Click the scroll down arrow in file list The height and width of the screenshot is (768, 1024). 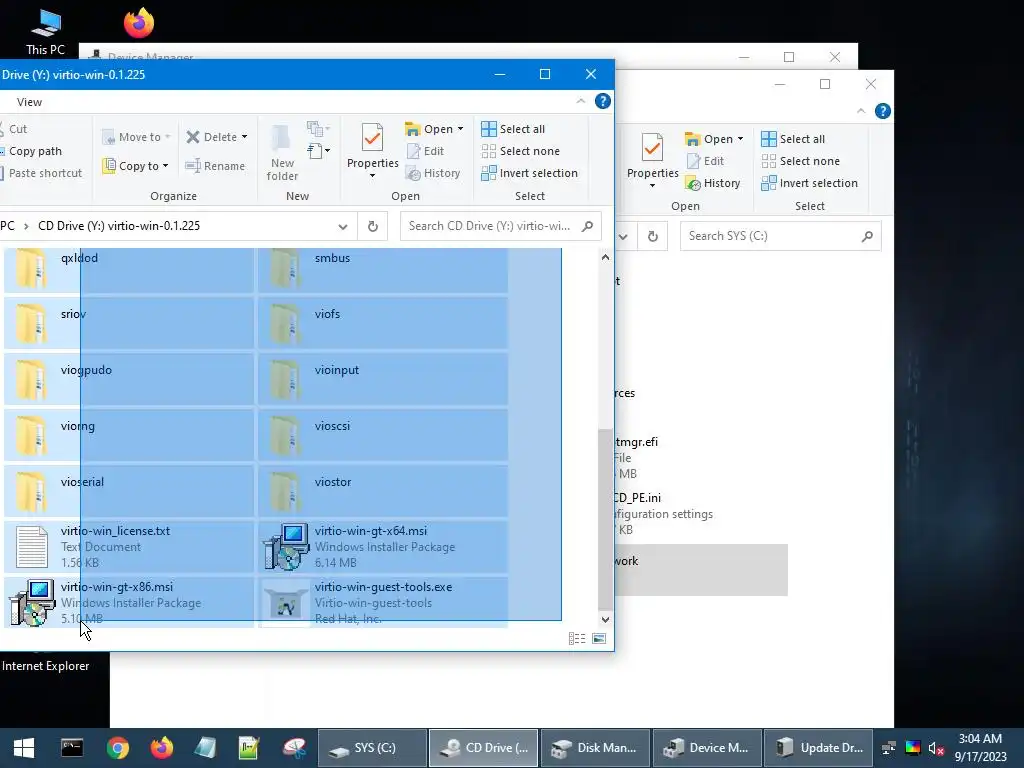tap(605, 619)
